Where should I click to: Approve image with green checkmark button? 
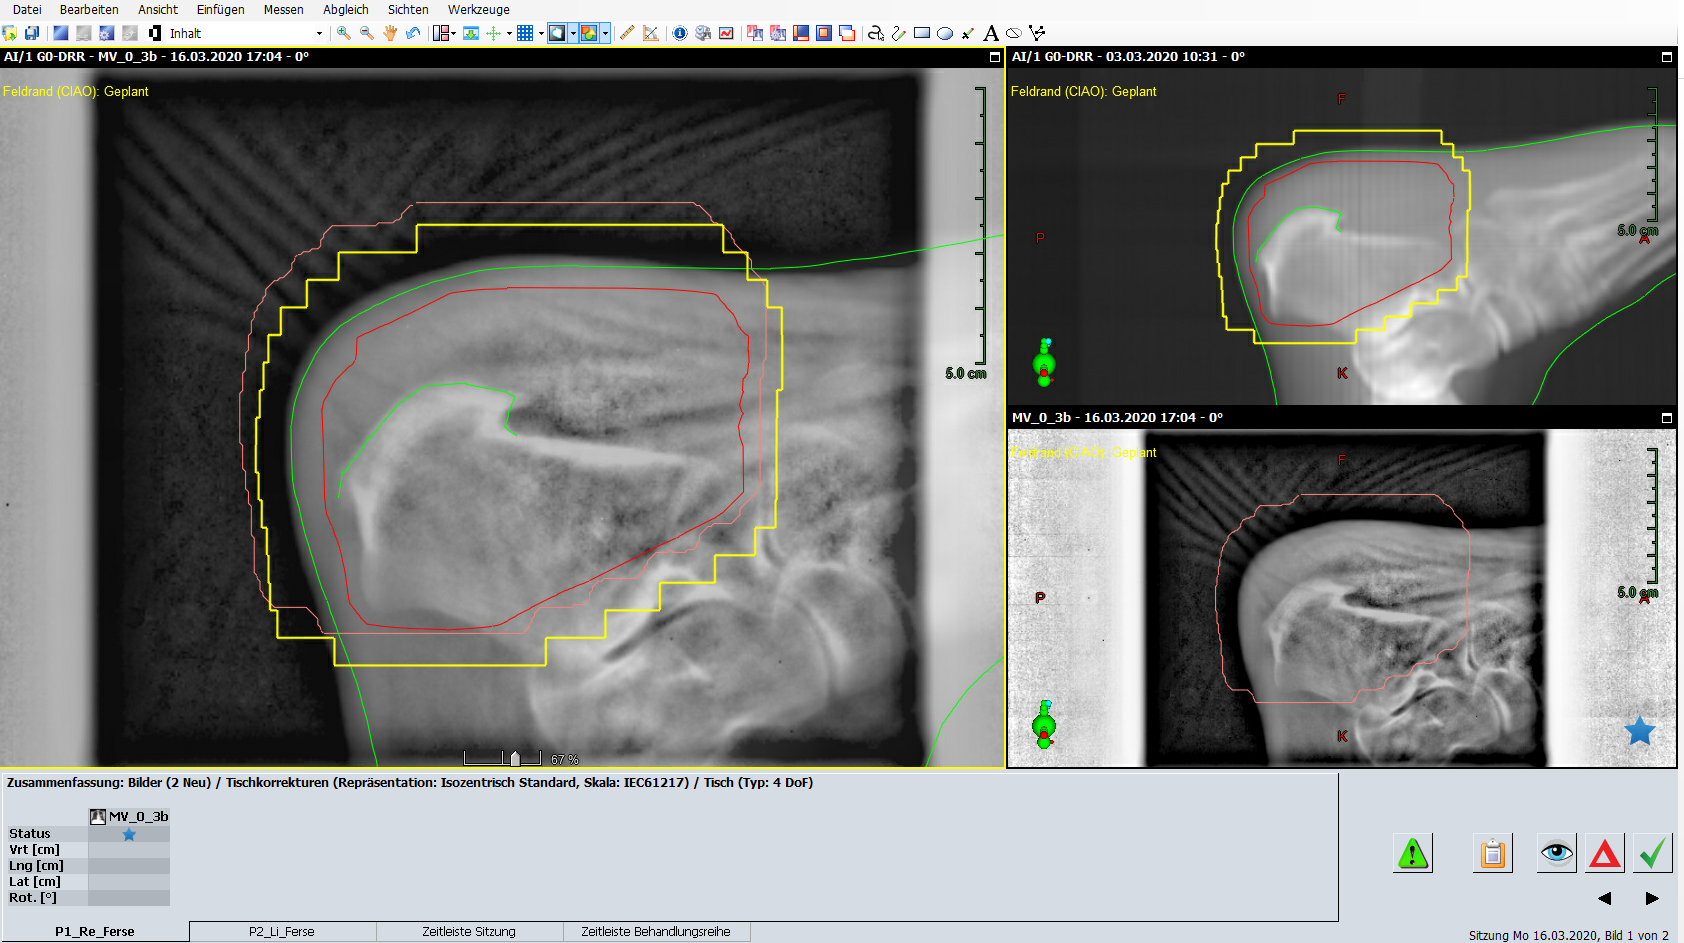[x=1653, y=853]
